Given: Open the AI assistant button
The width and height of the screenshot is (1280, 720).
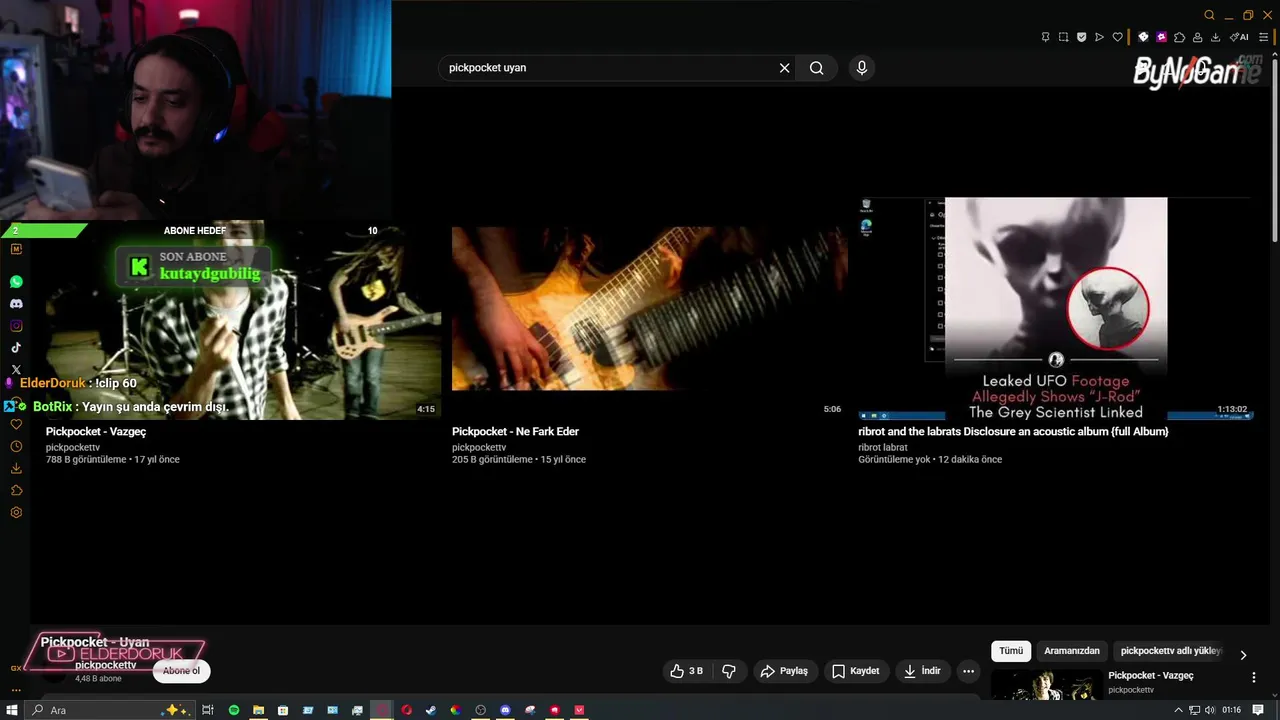Looking at the screenshot, I should click(x=1239, y=37).
